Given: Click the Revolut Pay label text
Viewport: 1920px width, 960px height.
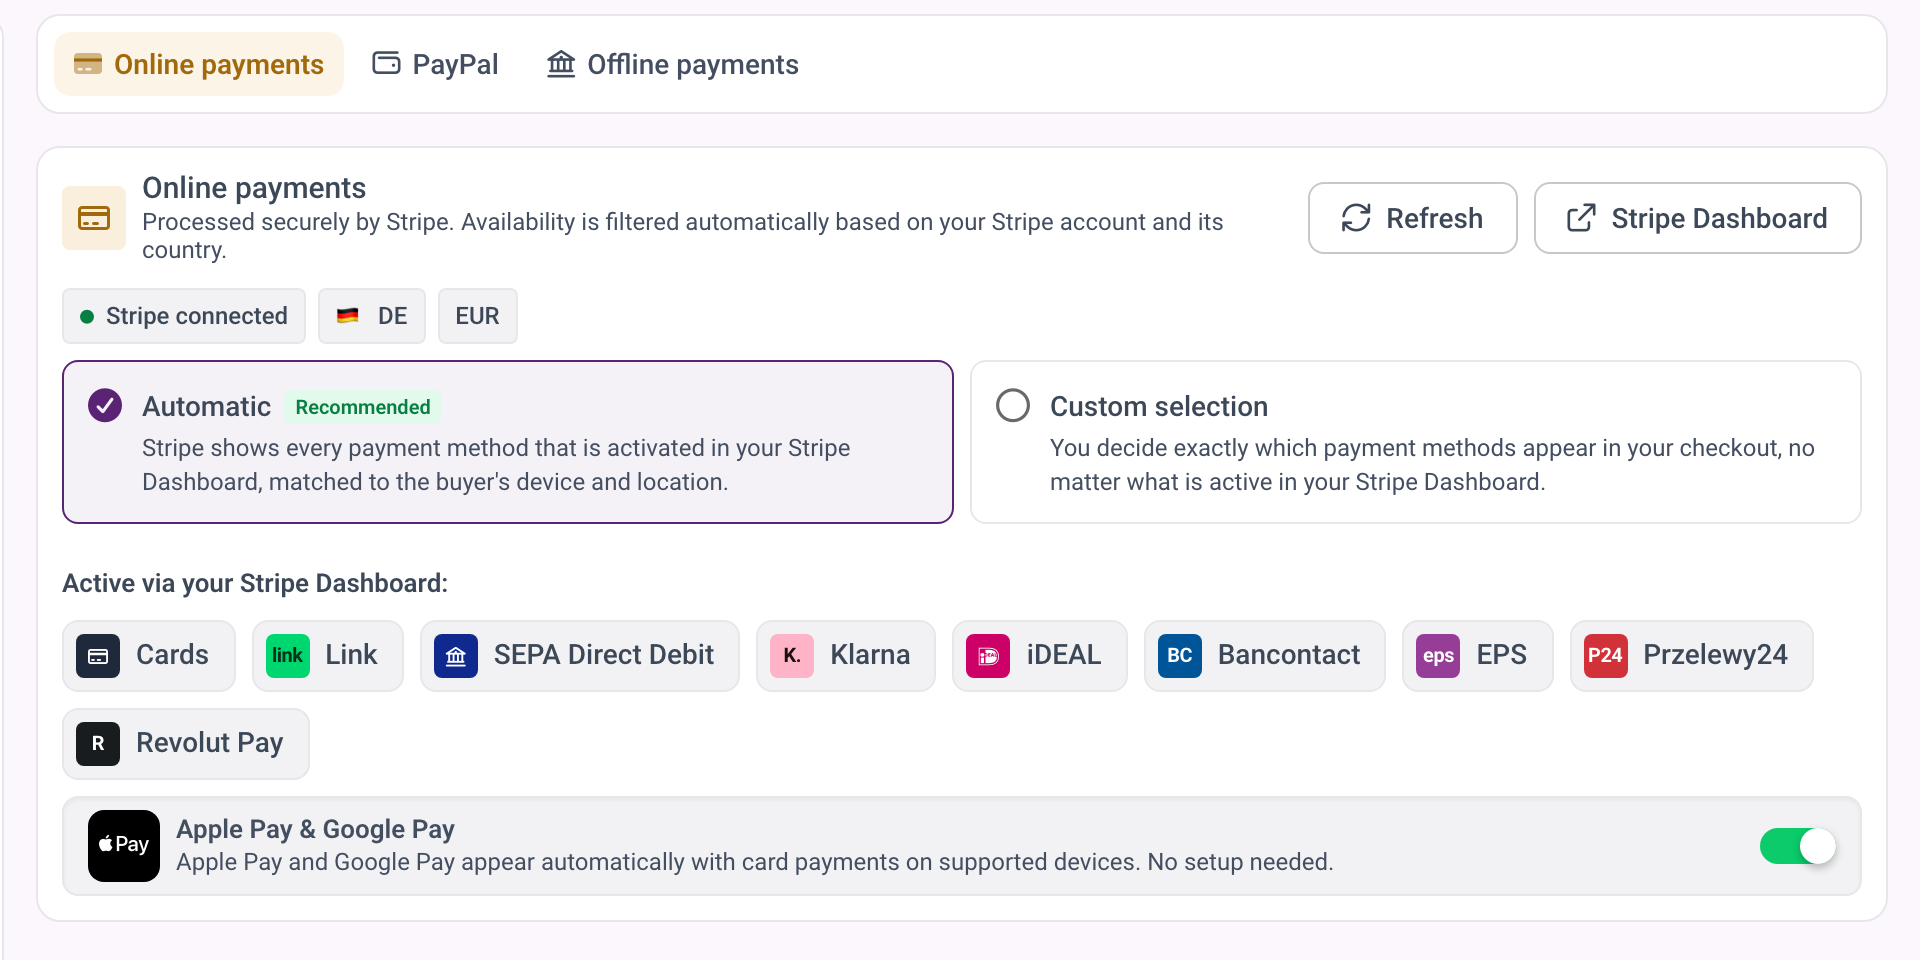Looking at the screenshot, I should point(210,743).
